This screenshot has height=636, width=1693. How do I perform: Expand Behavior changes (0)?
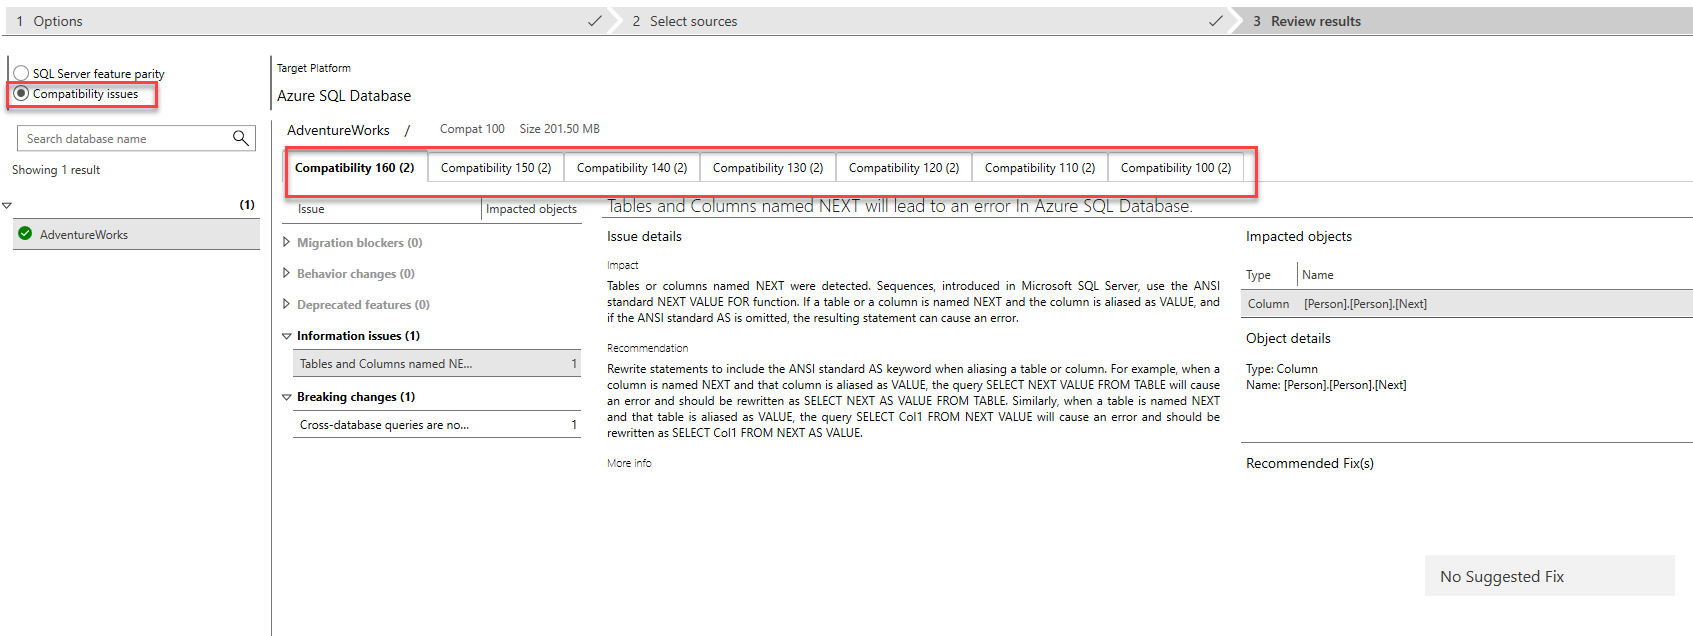pyautogui.click(x=287, y=273)
